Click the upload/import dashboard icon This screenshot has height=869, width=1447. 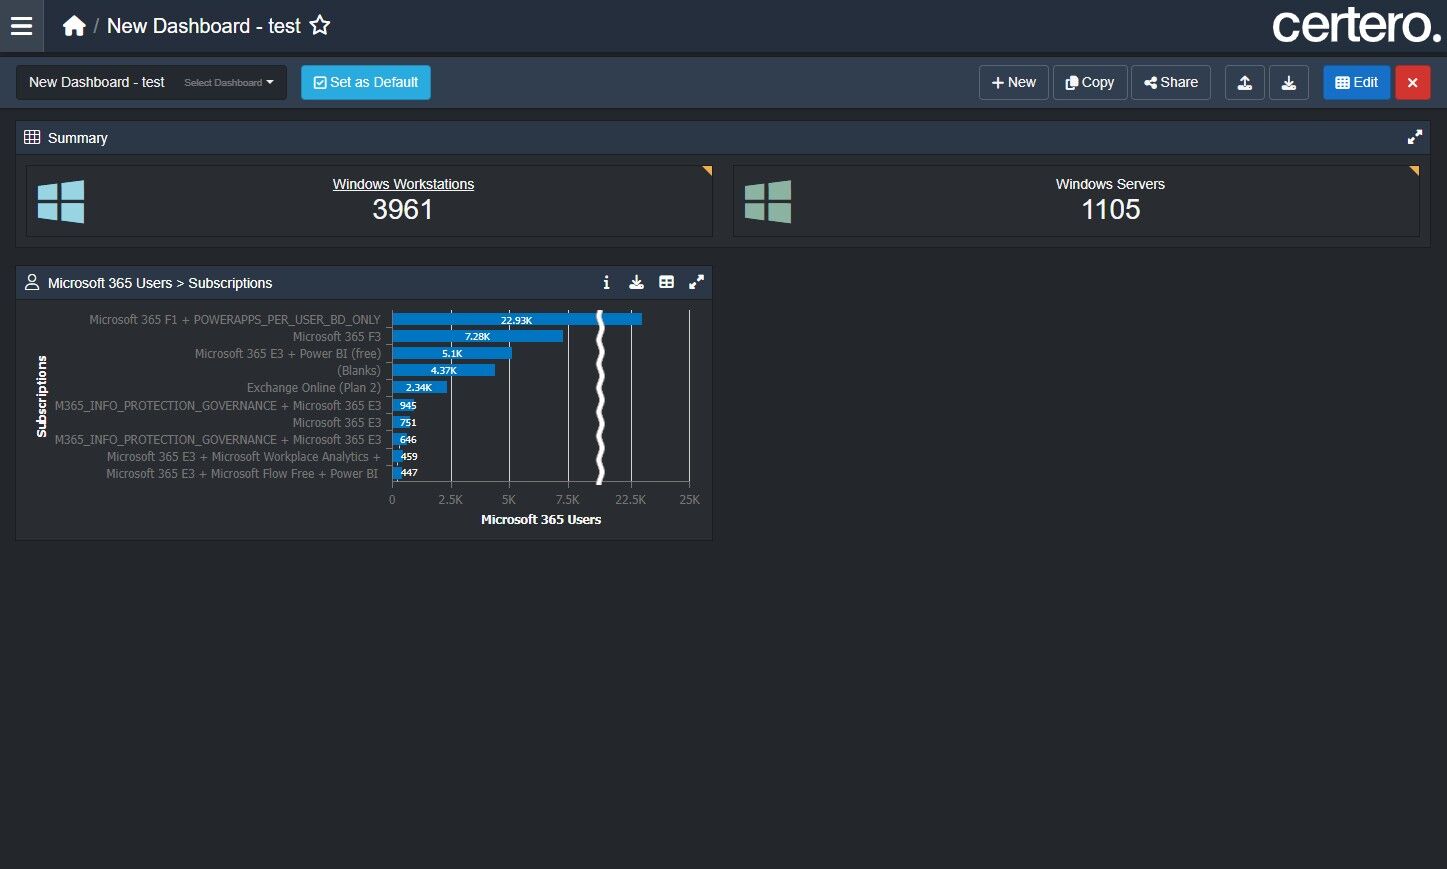[x=1245, y=82]
